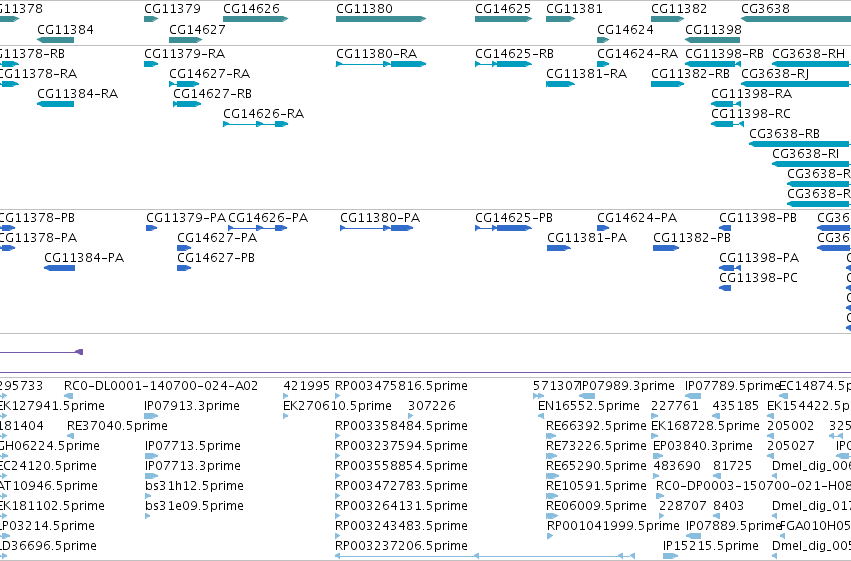The height and width of the screenshot is (561, 851).
Task: Click the RE37040.5prime label
Action: click(117, 426)
